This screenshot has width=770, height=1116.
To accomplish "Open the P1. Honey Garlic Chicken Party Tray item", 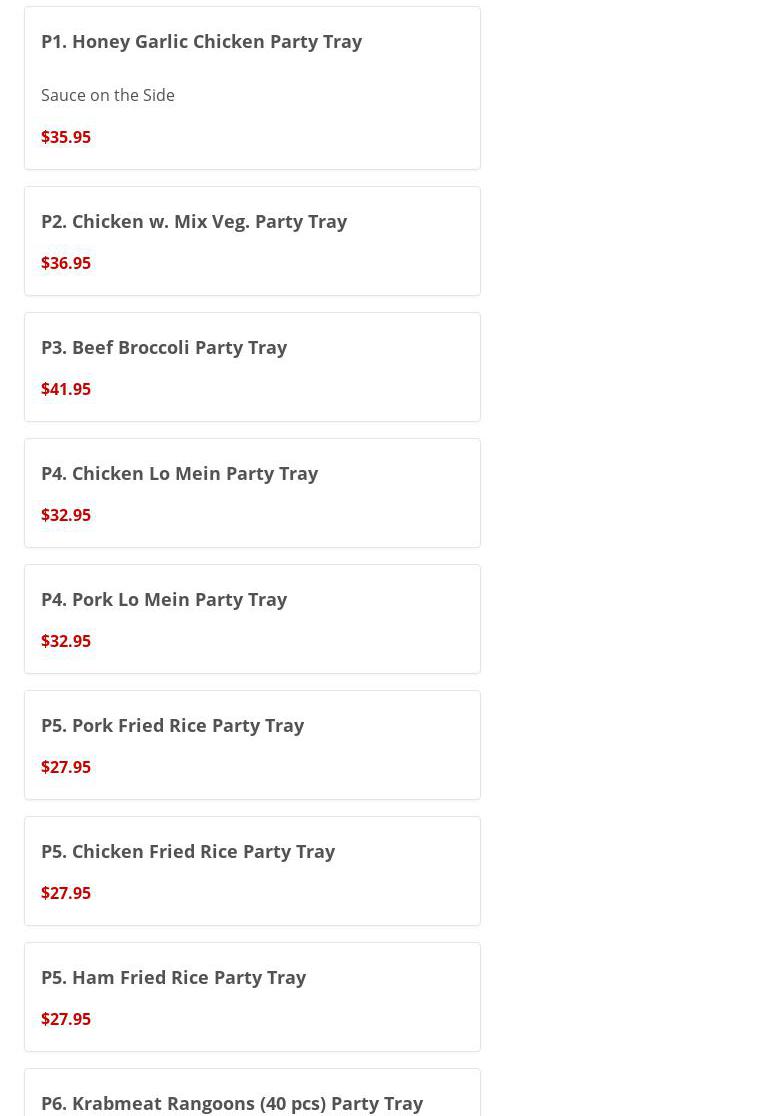I will tap(201, 41).
